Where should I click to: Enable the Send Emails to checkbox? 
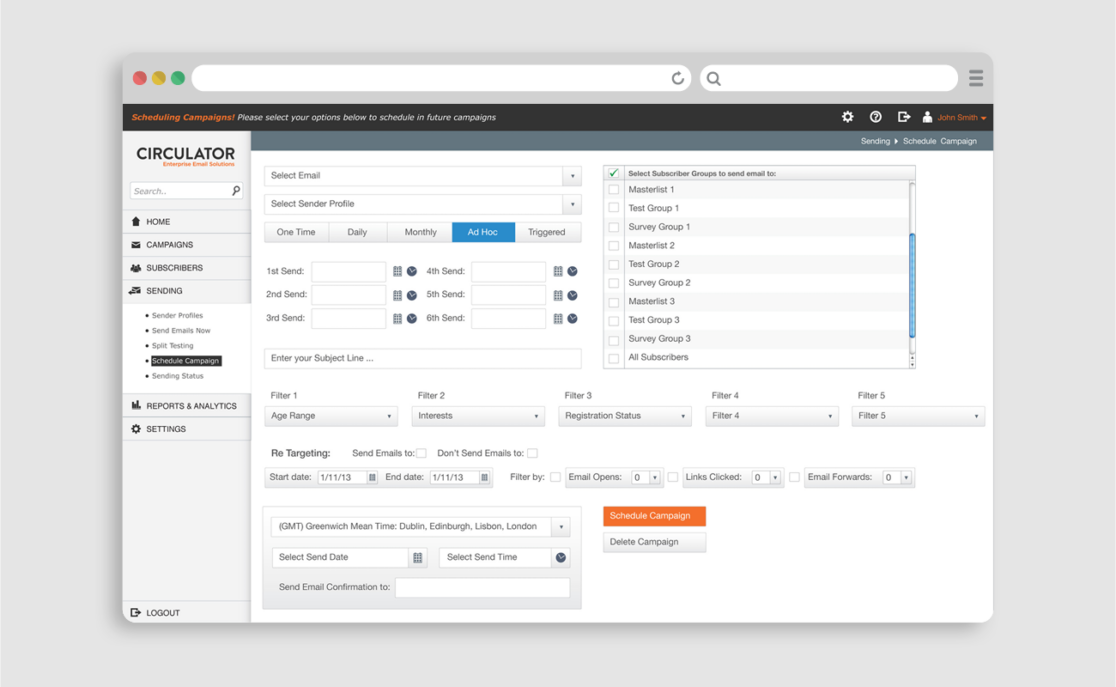coord(421,453)
